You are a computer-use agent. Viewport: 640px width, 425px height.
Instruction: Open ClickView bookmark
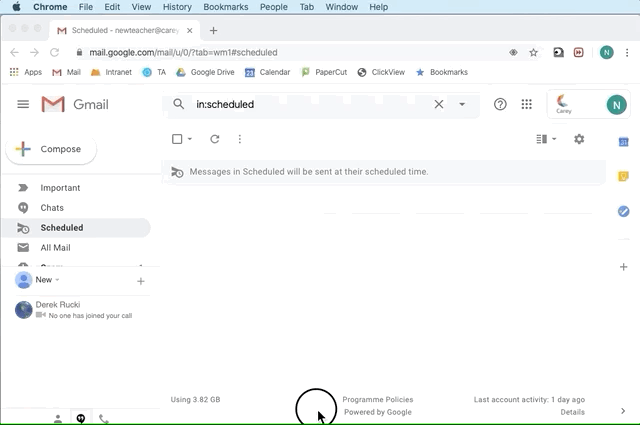click(381, 72)
